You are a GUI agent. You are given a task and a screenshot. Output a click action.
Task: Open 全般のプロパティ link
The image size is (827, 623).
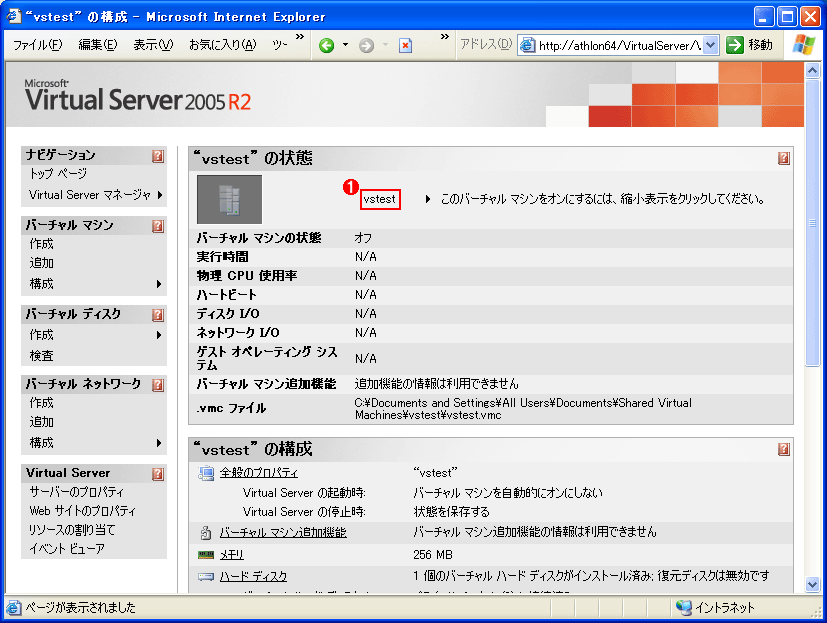(258, 473)
